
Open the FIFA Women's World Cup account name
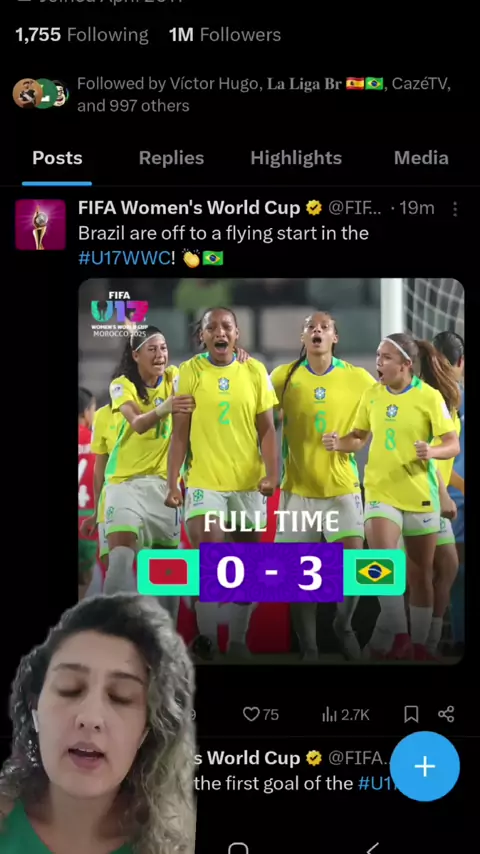tap(189, 208)
